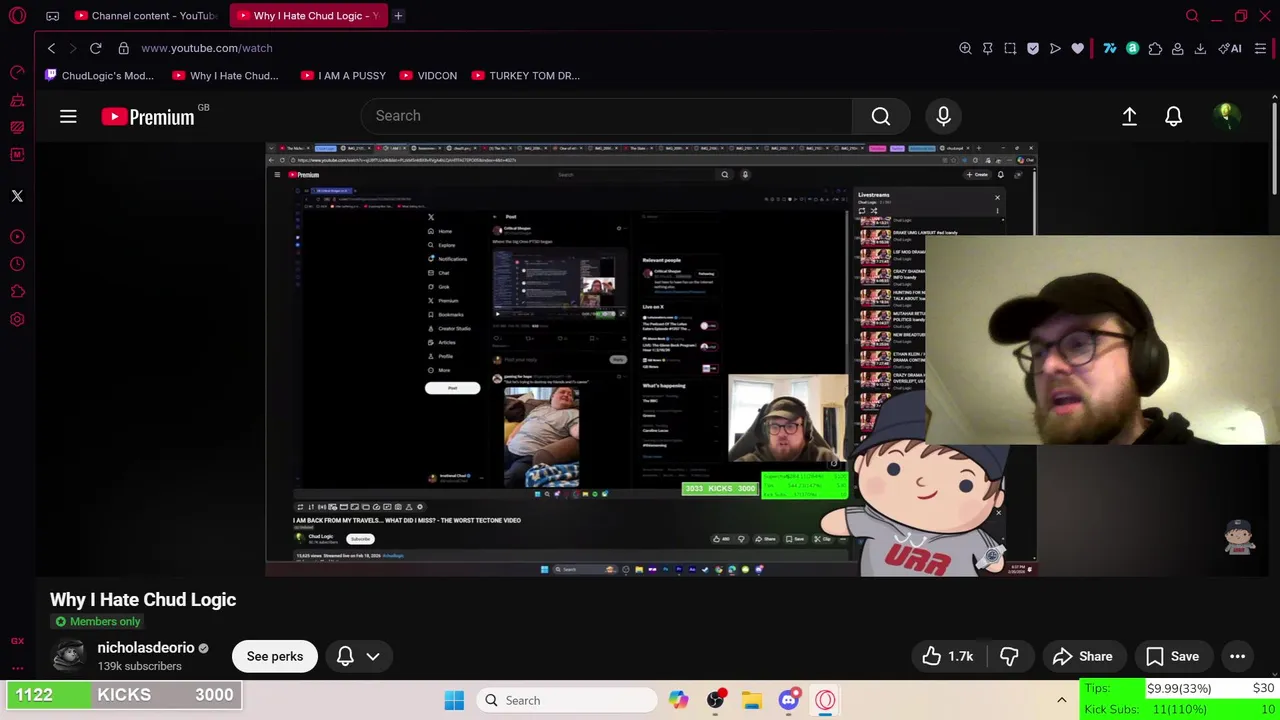Open the upload/create button
Image resolution: width=1280 pixels, height=720 pixels.
coord(1129,117)
